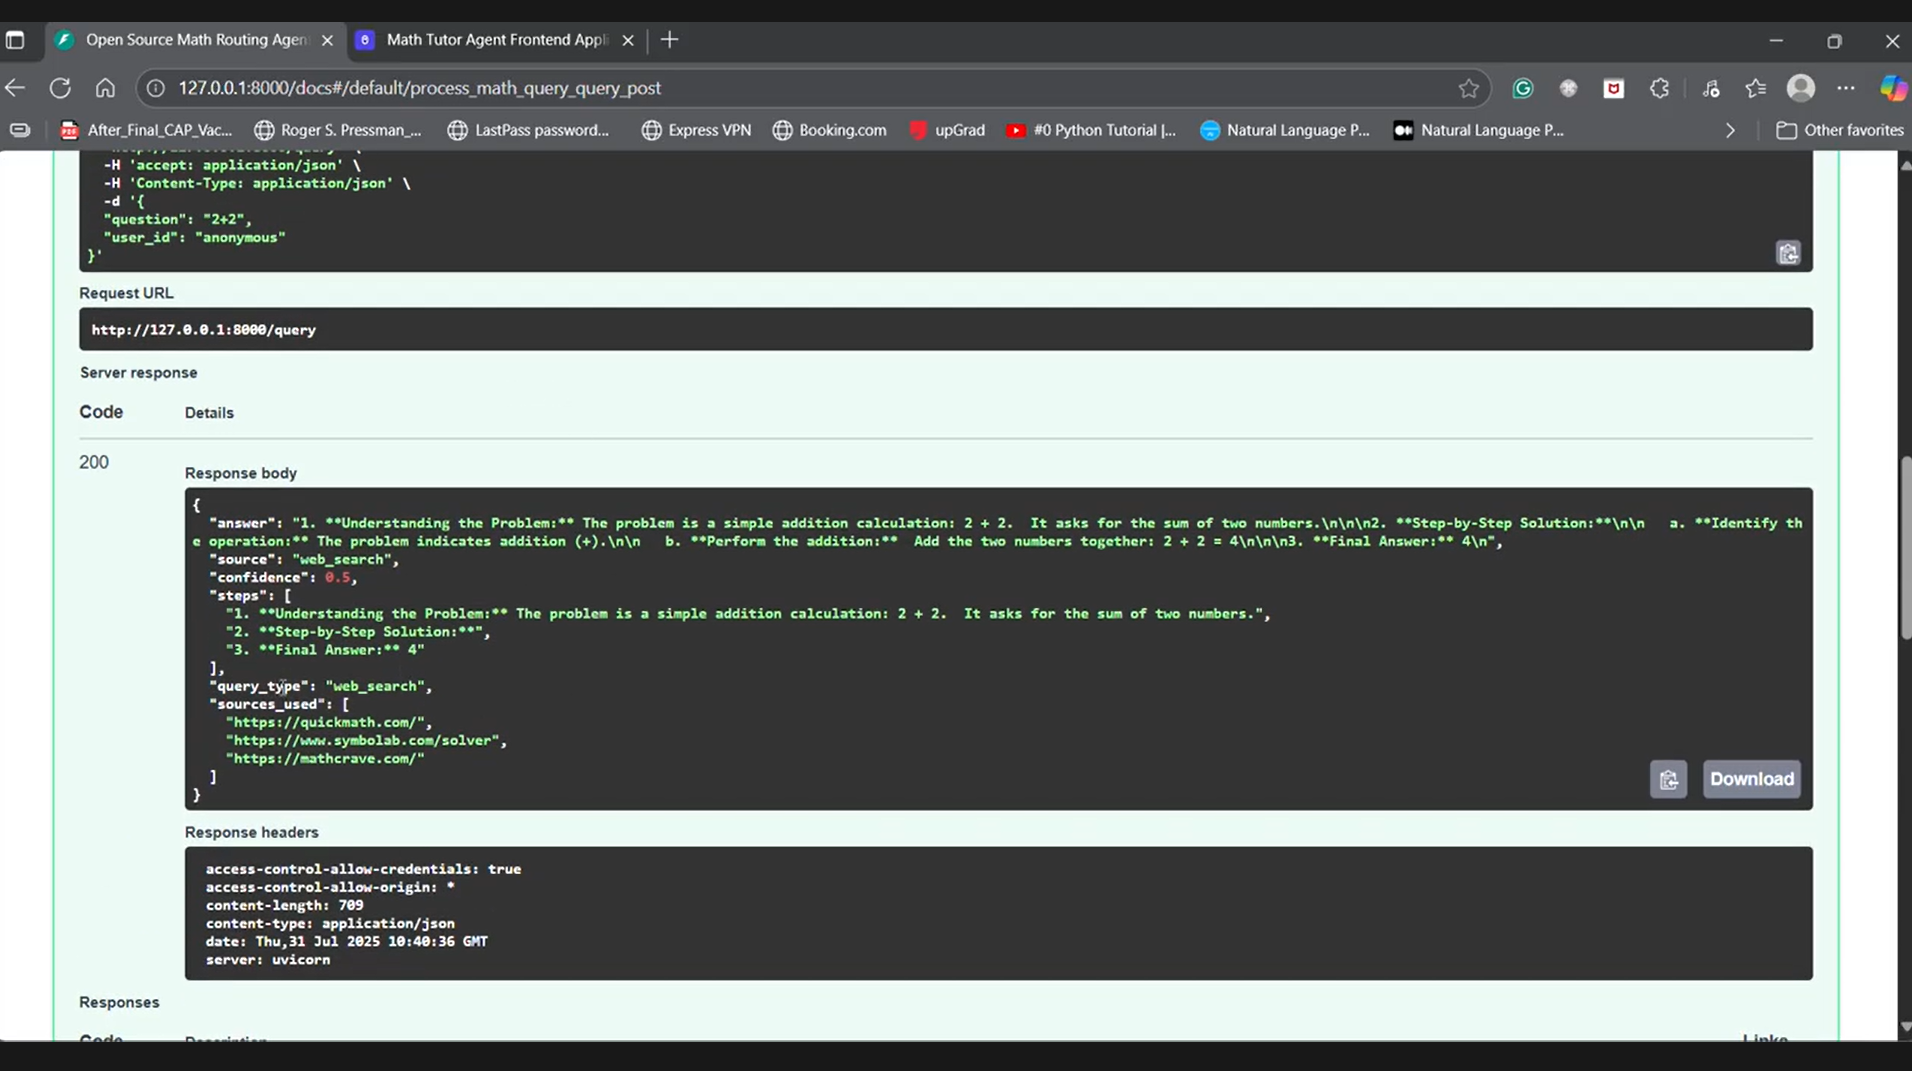Click the https://quickmath.com/ source entry
This screenshot has height=1071, width=1912.
tap(329, 723)
